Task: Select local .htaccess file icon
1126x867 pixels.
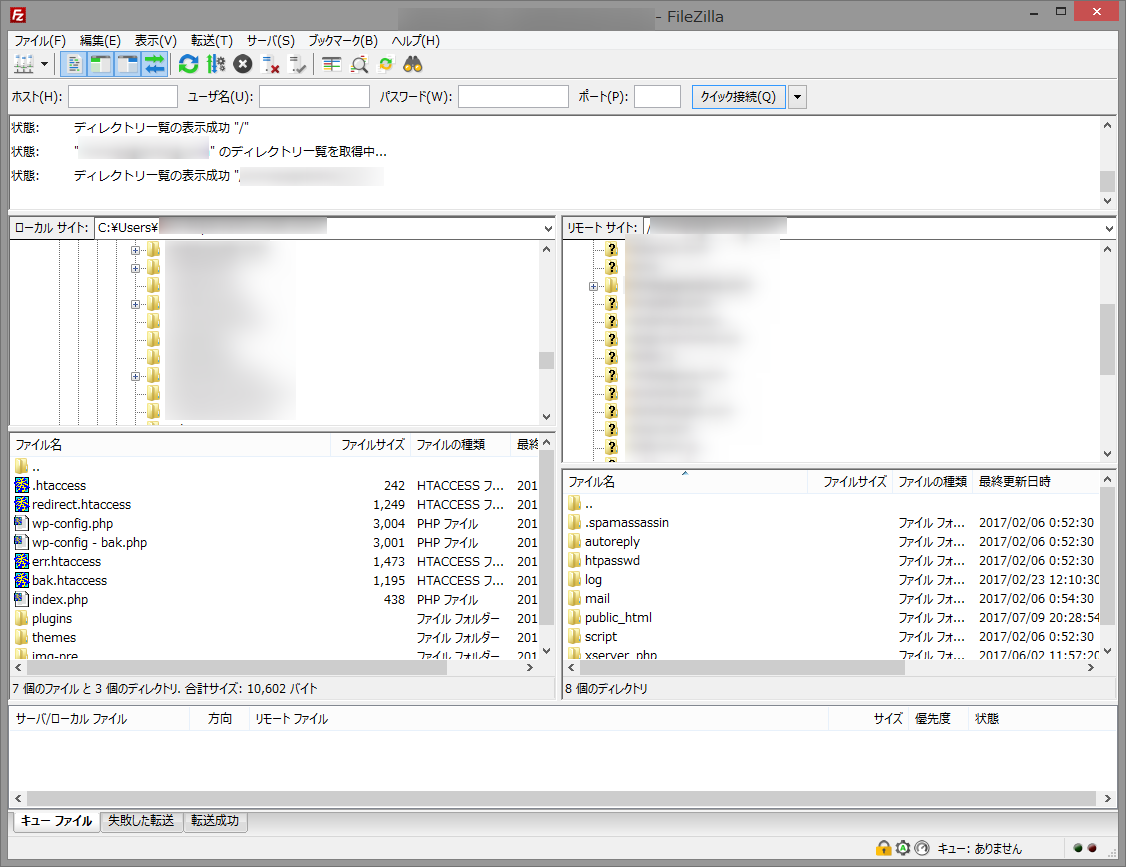Action: (22, 485)
